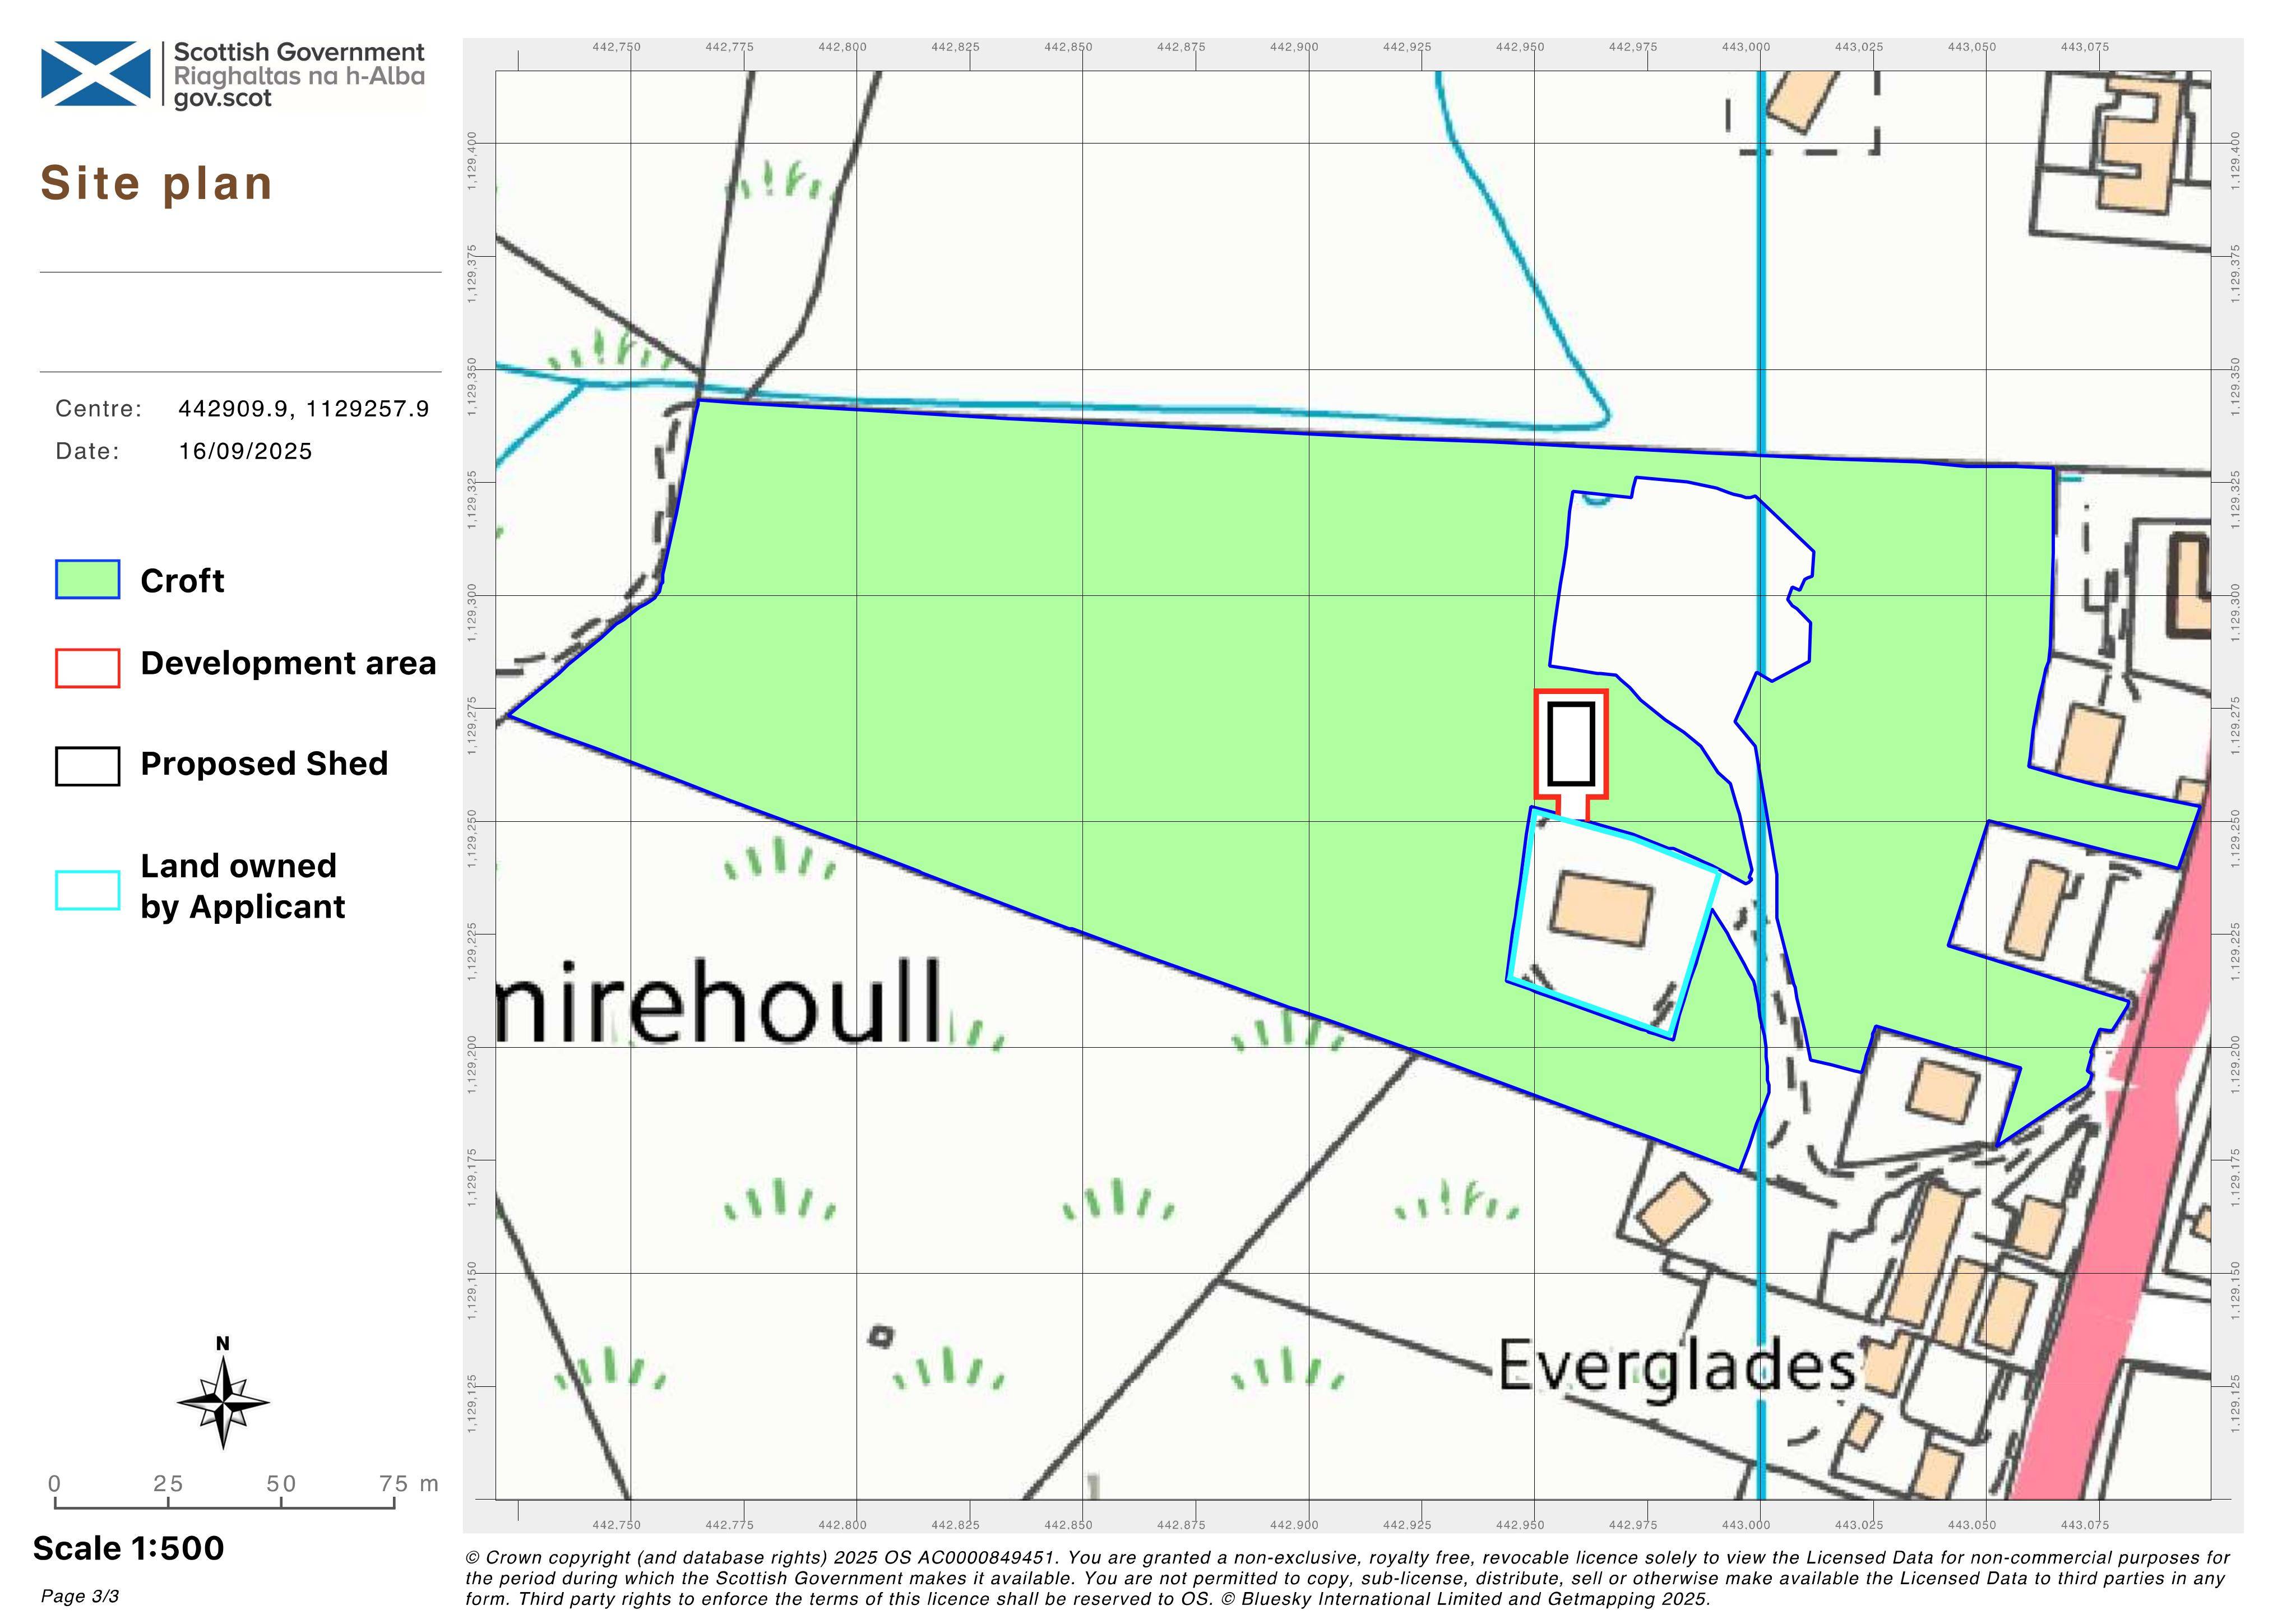Image resolution: width=2296 pixels, height=1624 pixels.
Task: Click the black Proposed Shed legend box
Action: point(88,766)
